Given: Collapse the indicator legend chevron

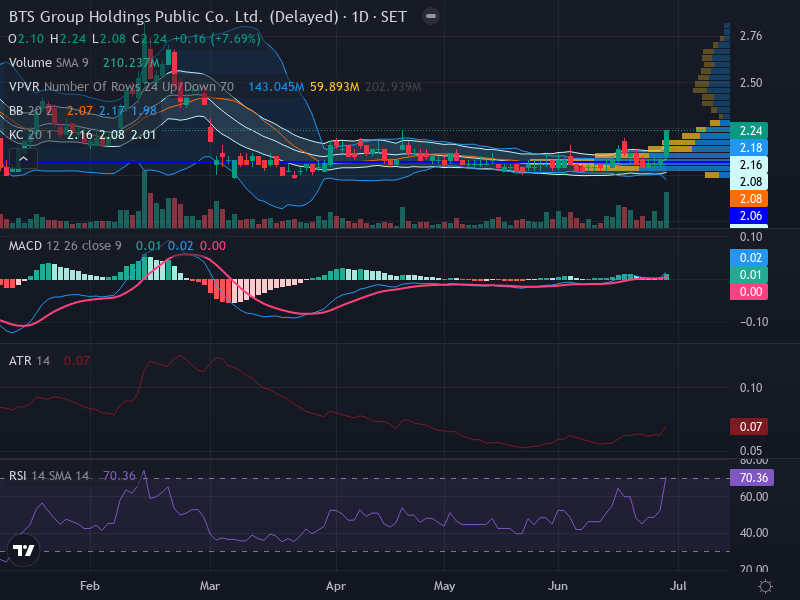Looking at the screenshot, I should (23, 160).
